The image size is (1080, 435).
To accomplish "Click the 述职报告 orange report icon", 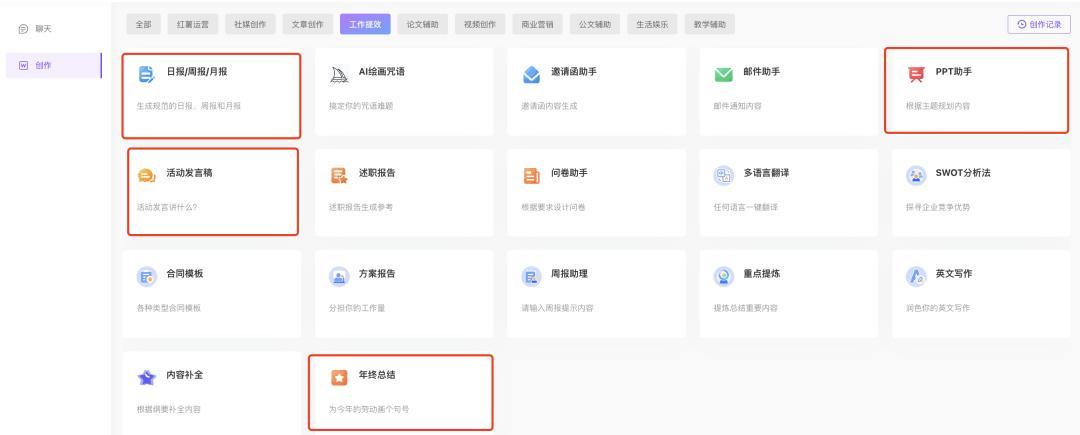I will point(339,176).
